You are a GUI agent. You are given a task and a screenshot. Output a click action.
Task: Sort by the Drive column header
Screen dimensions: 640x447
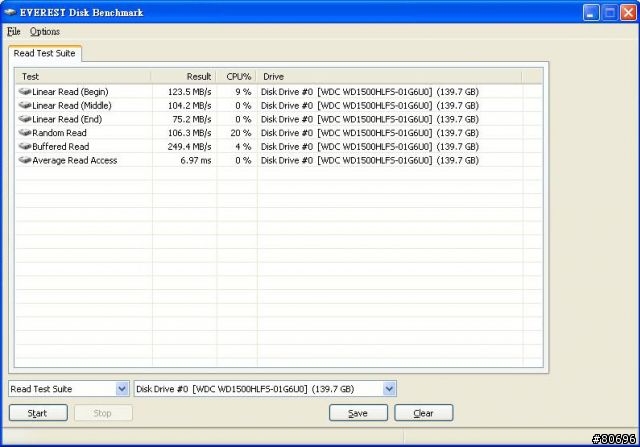point(390,76)
